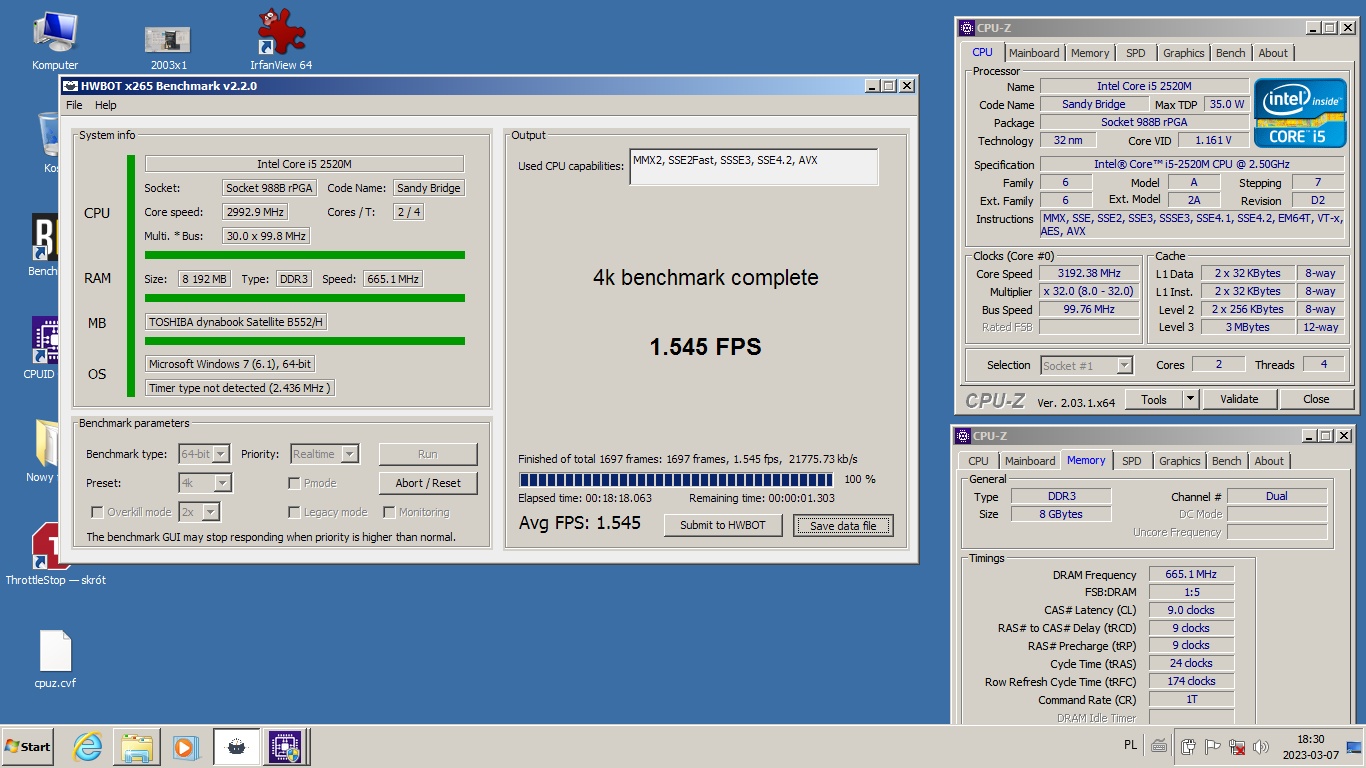The image size is (1366, 768).
Task: Click the Validate button in CPU-Z
Action: pyautogui.click(x=1239, y=399)
